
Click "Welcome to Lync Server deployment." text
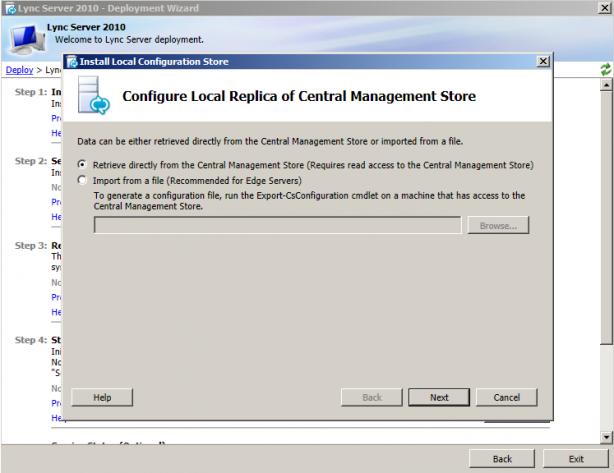pos(129,40)
